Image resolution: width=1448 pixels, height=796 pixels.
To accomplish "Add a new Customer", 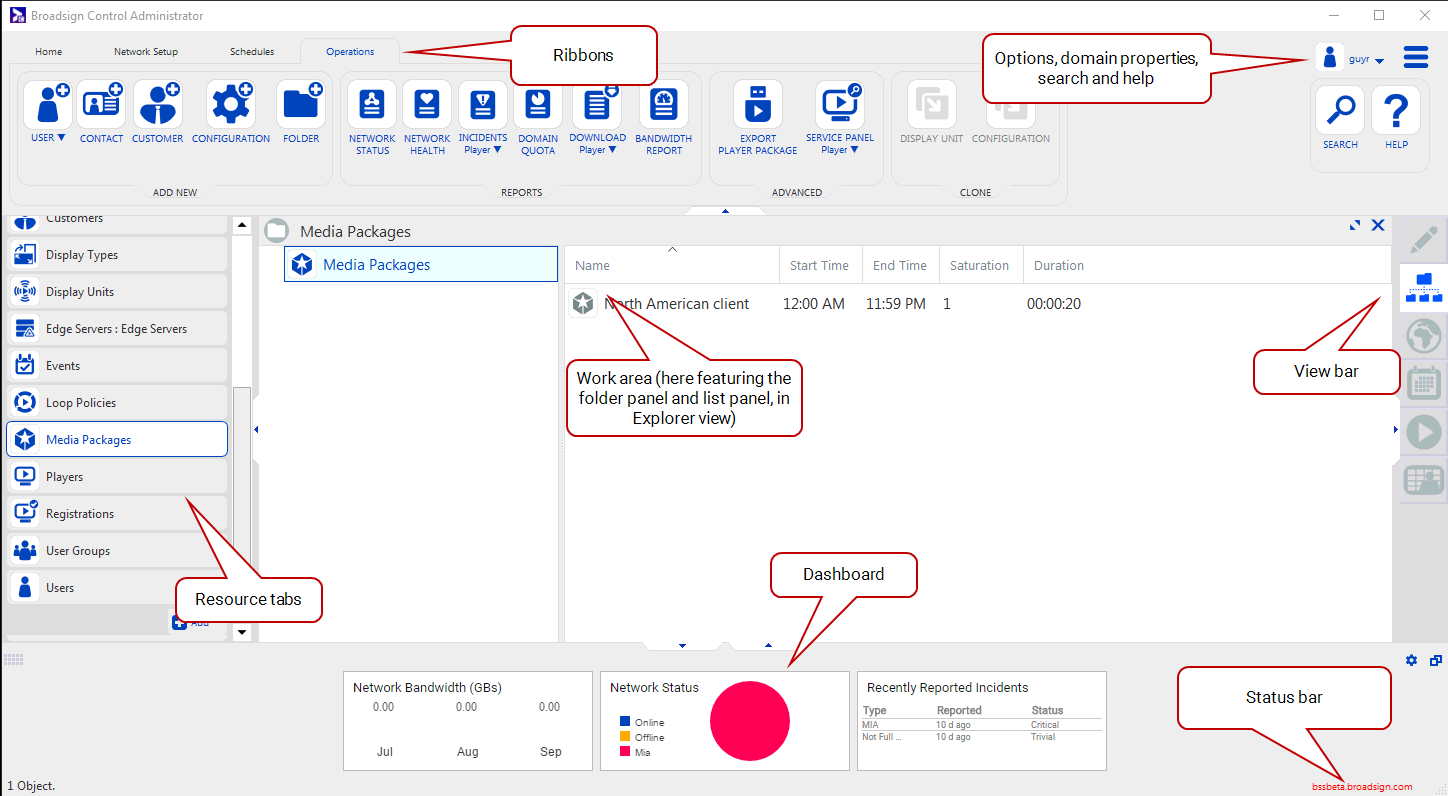I will tap(157, 106).
